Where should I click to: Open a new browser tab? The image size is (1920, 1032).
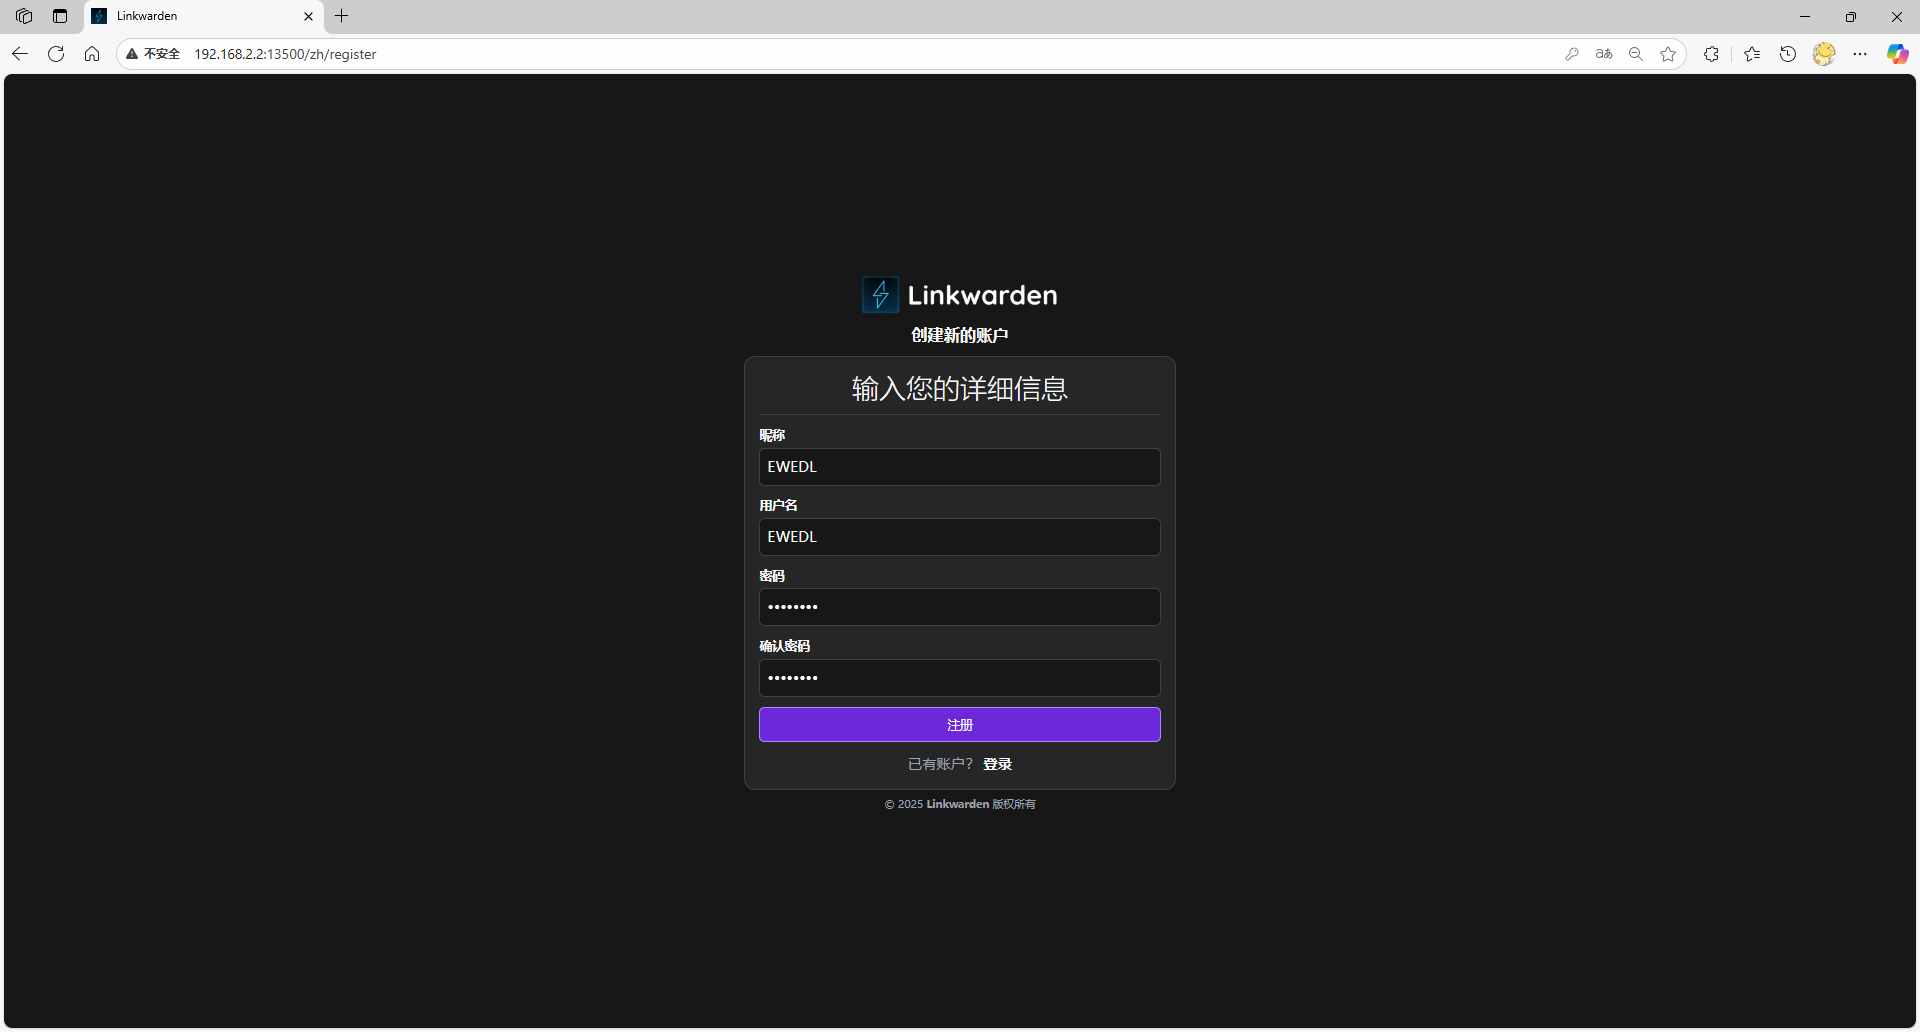coord(342,16)
